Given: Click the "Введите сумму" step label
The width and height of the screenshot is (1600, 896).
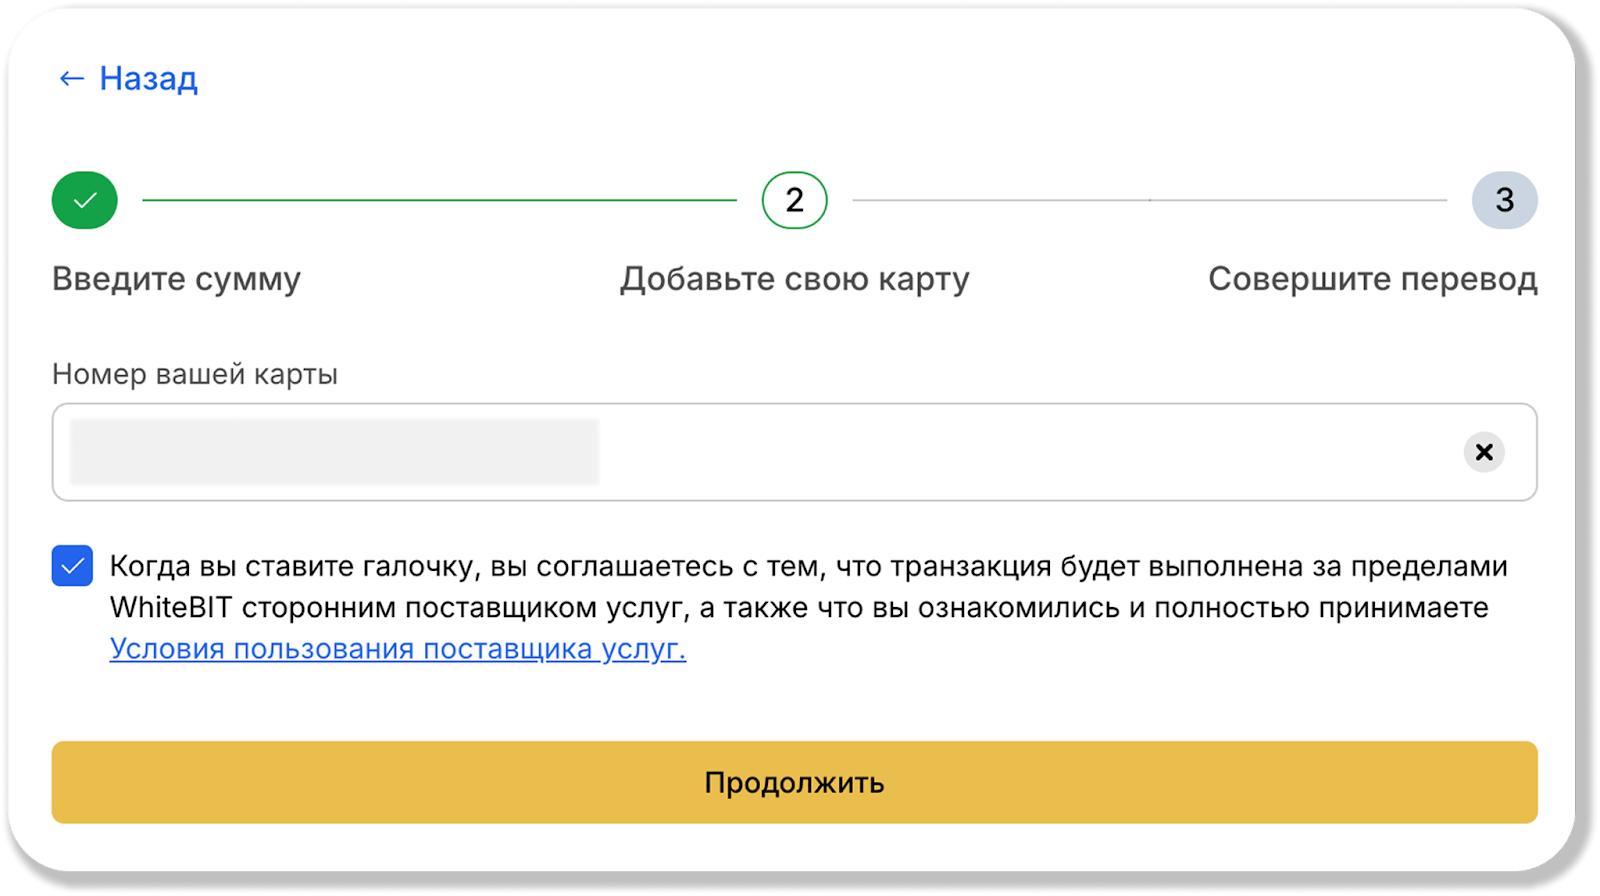Looking at the screenshot, I should pos(176,279).
